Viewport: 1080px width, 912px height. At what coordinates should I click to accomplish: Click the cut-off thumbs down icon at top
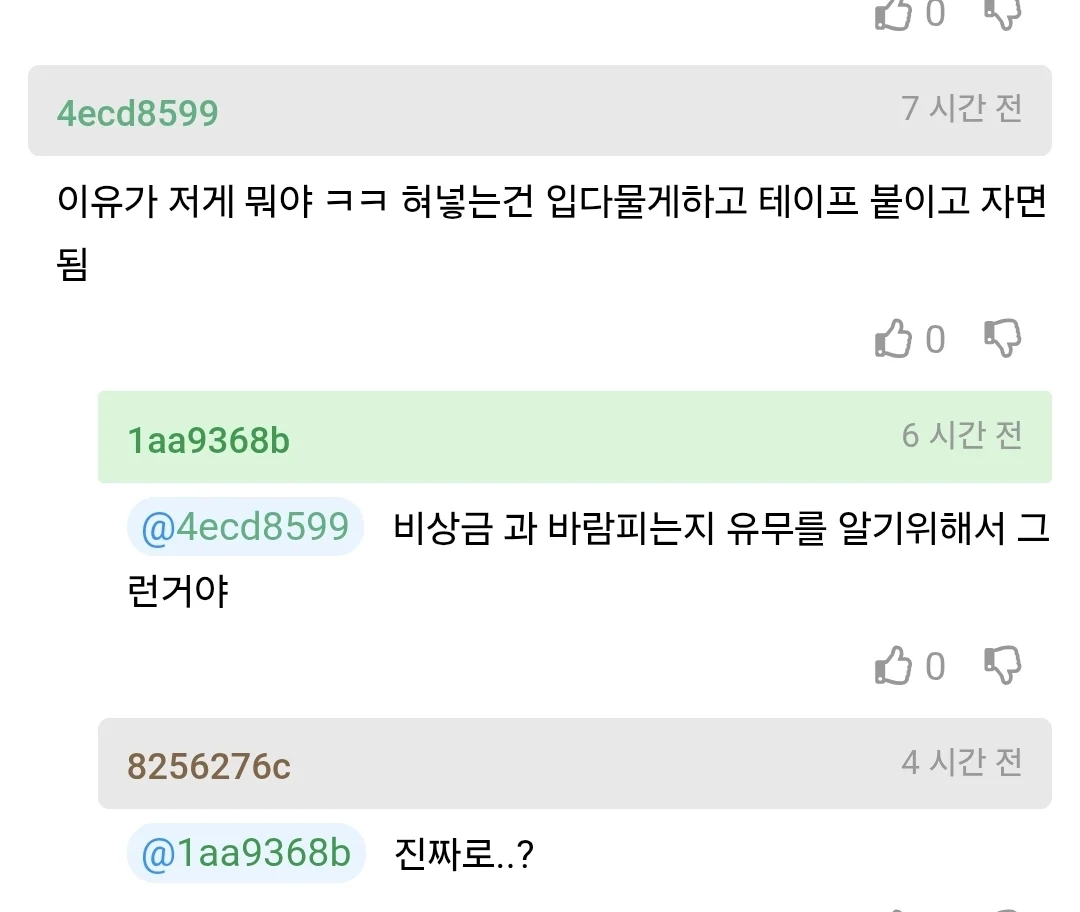pos(1002,12)
